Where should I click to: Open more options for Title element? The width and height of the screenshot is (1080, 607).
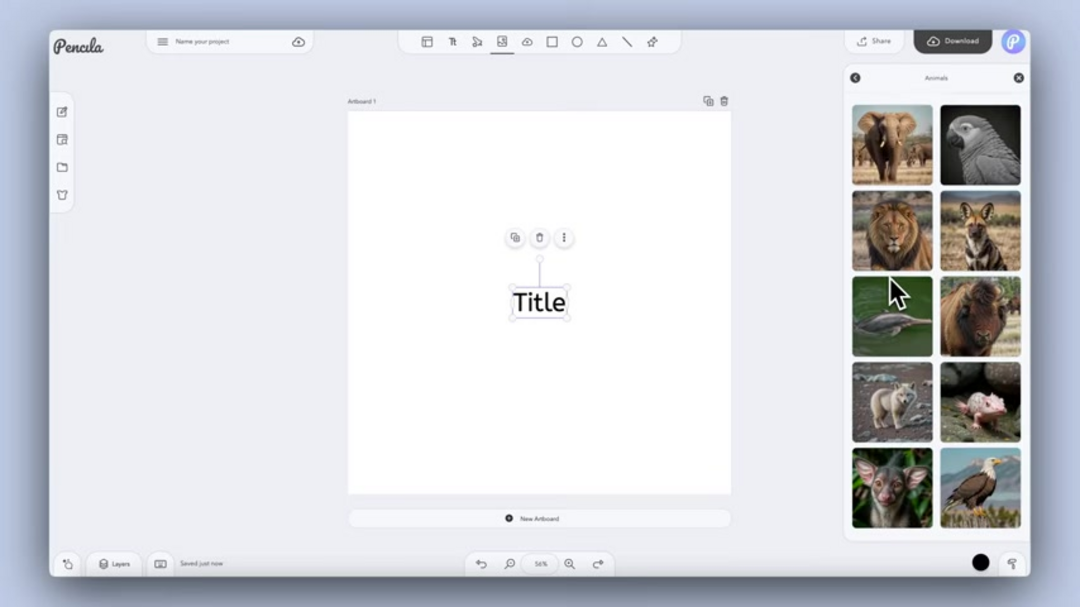(x=564, y=238)
